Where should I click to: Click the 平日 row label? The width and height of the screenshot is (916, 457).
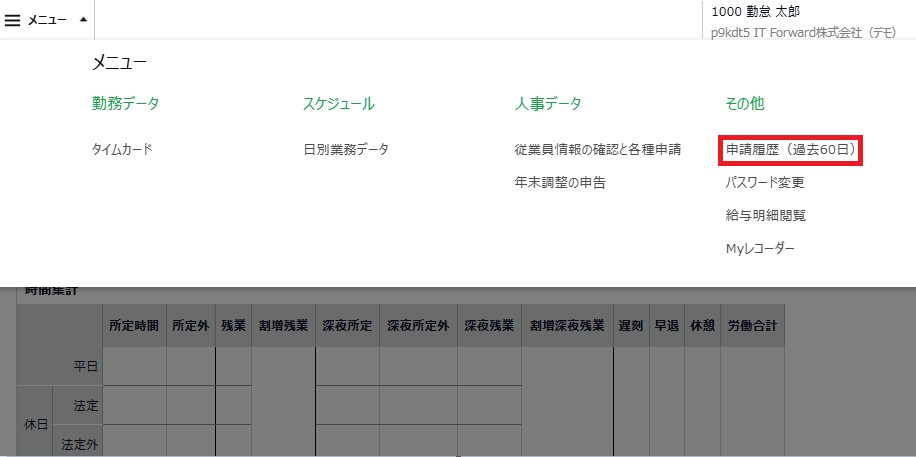86,366
